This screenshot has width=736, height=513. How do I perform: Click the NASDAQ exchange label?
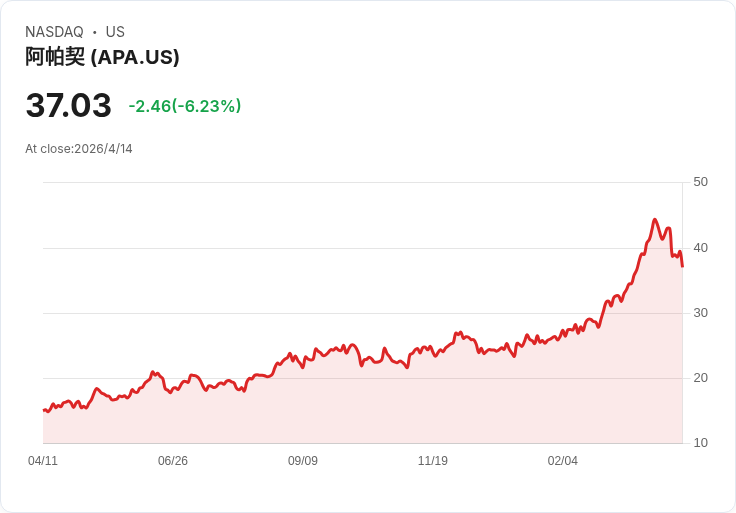(54, 32)
